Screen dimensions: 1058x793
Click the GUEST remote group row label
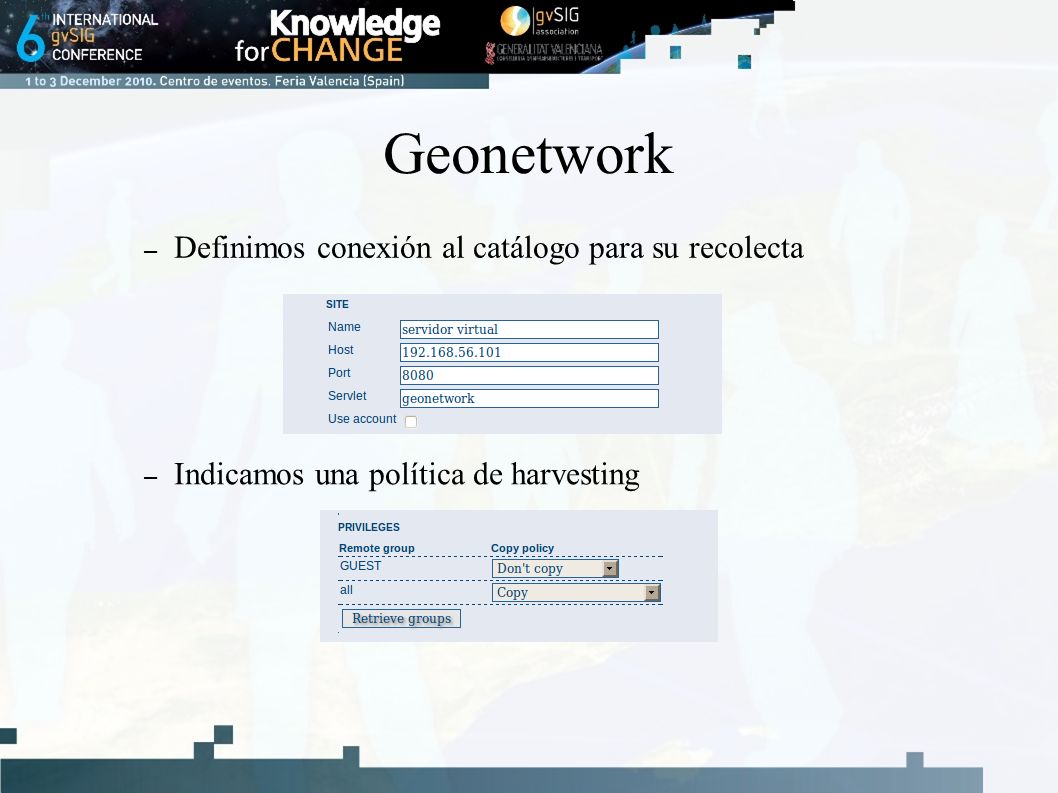coord(360,566)
